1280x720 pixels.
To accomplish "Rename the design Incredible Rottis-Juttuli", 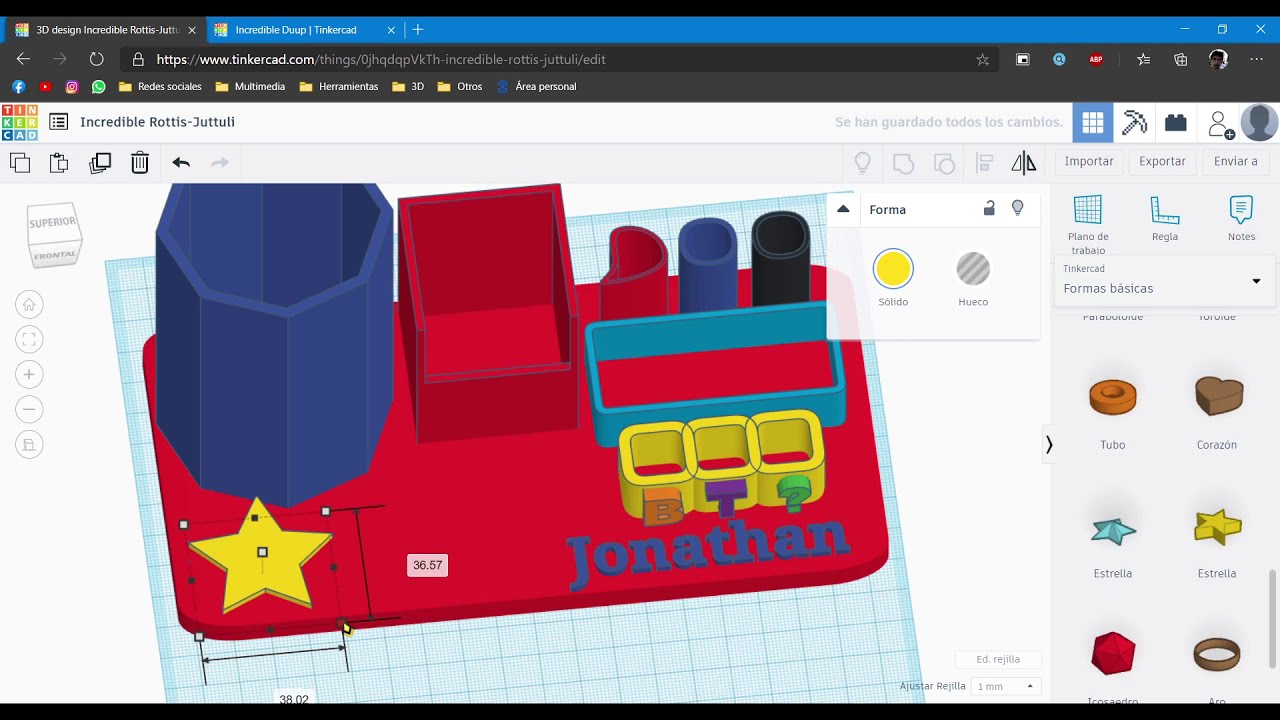I will 157,122.
